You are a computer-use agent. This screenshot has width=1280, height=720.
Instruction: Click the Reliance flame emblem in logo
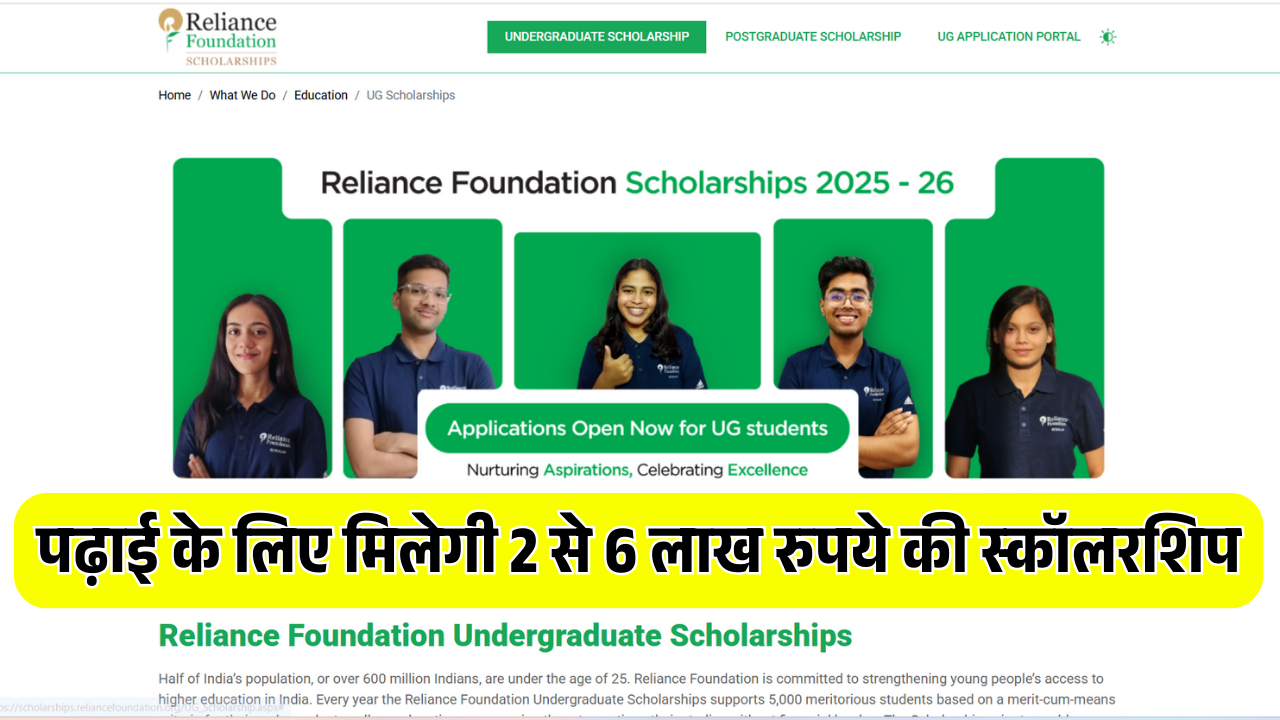(171, 29)
